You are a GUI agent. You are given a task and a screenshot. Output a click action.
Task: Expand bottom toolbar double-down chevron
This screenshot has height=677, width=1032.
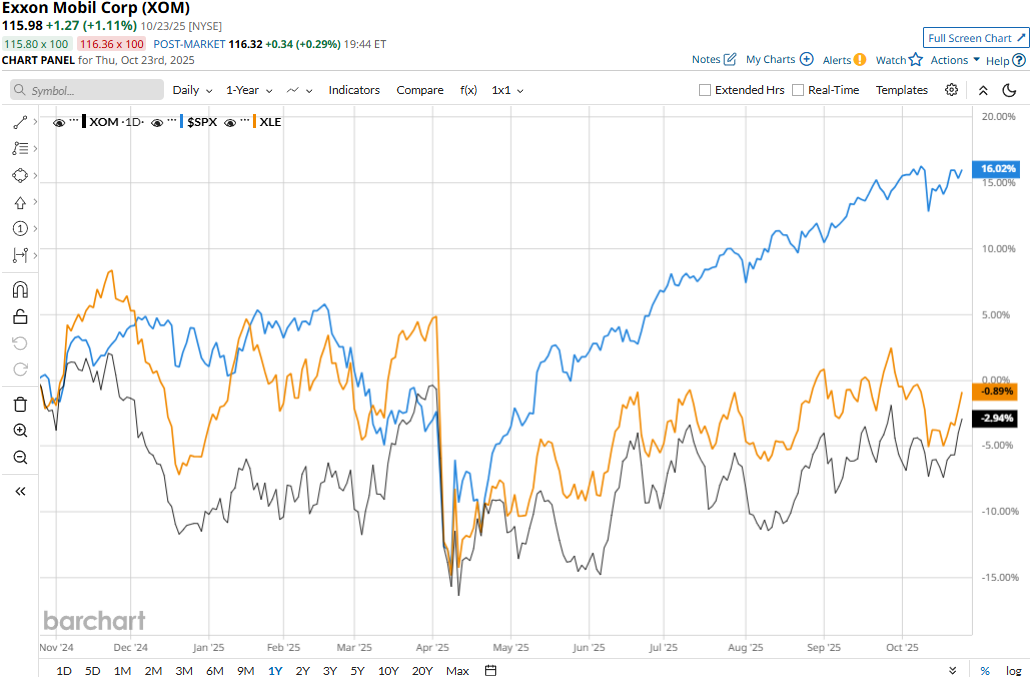click(x=953, y=670)
